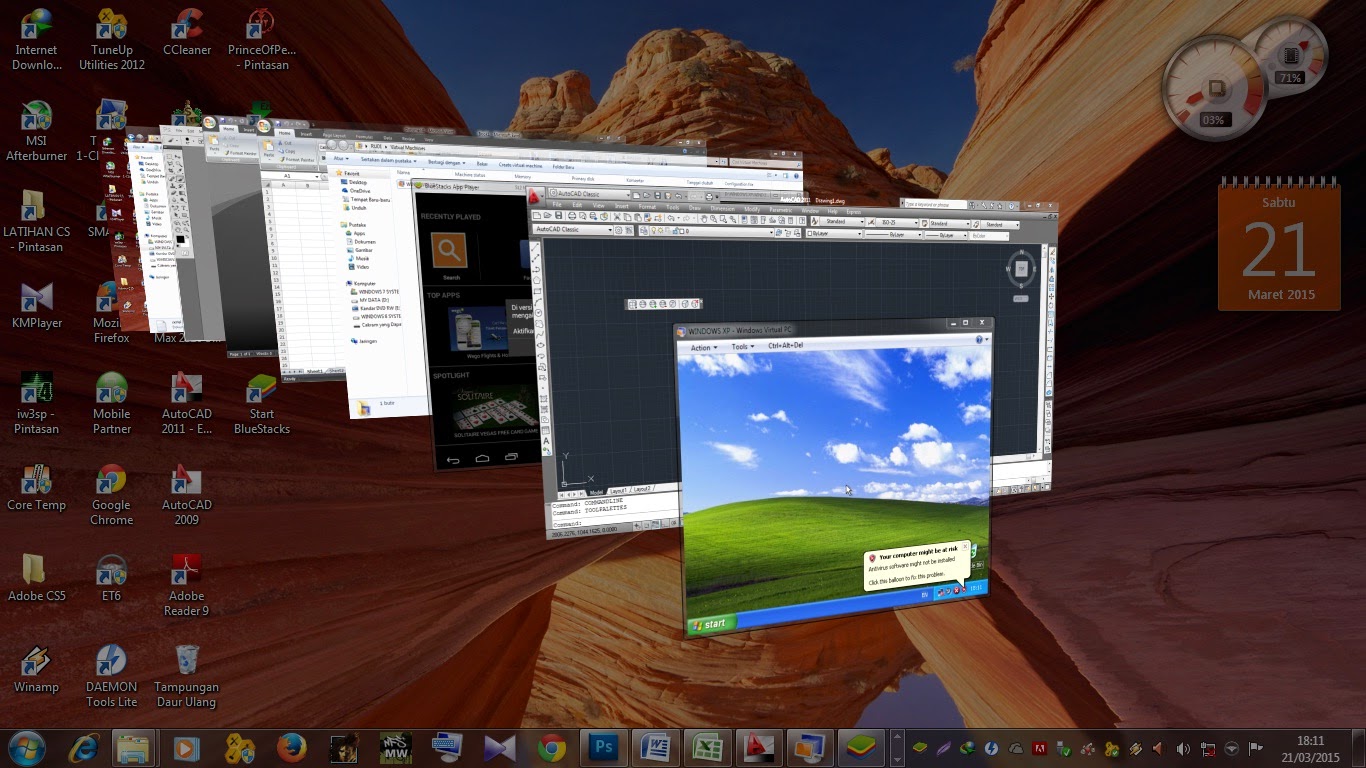The height and width of the screenshot is (768, 1366).
Task: Click the Bakar button in Explorer toolbar
Action: click(x=482, y=162)
